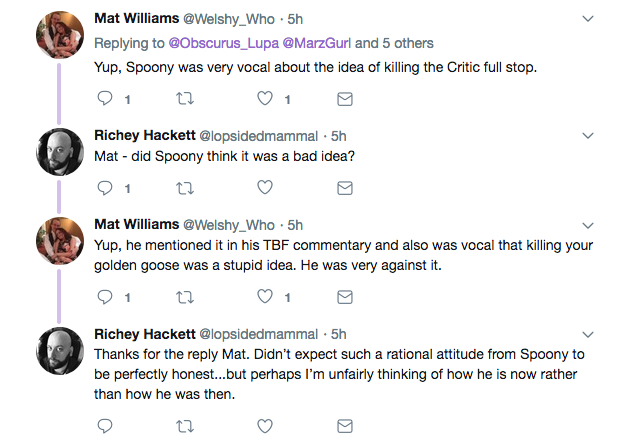Viewport: 632px width, 437px height.
Task: Retweet the golden goose tweet
Action: pos(185,297)
